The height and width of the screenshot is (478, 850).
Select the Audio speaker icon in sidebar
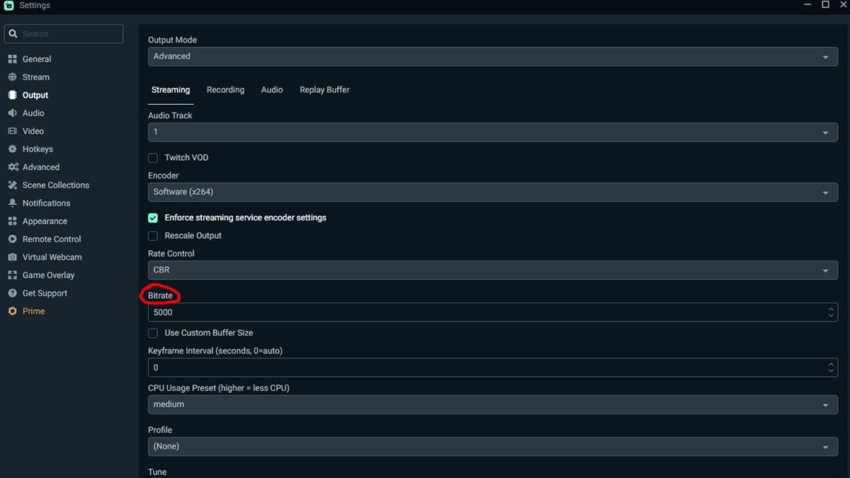[12, 113]
